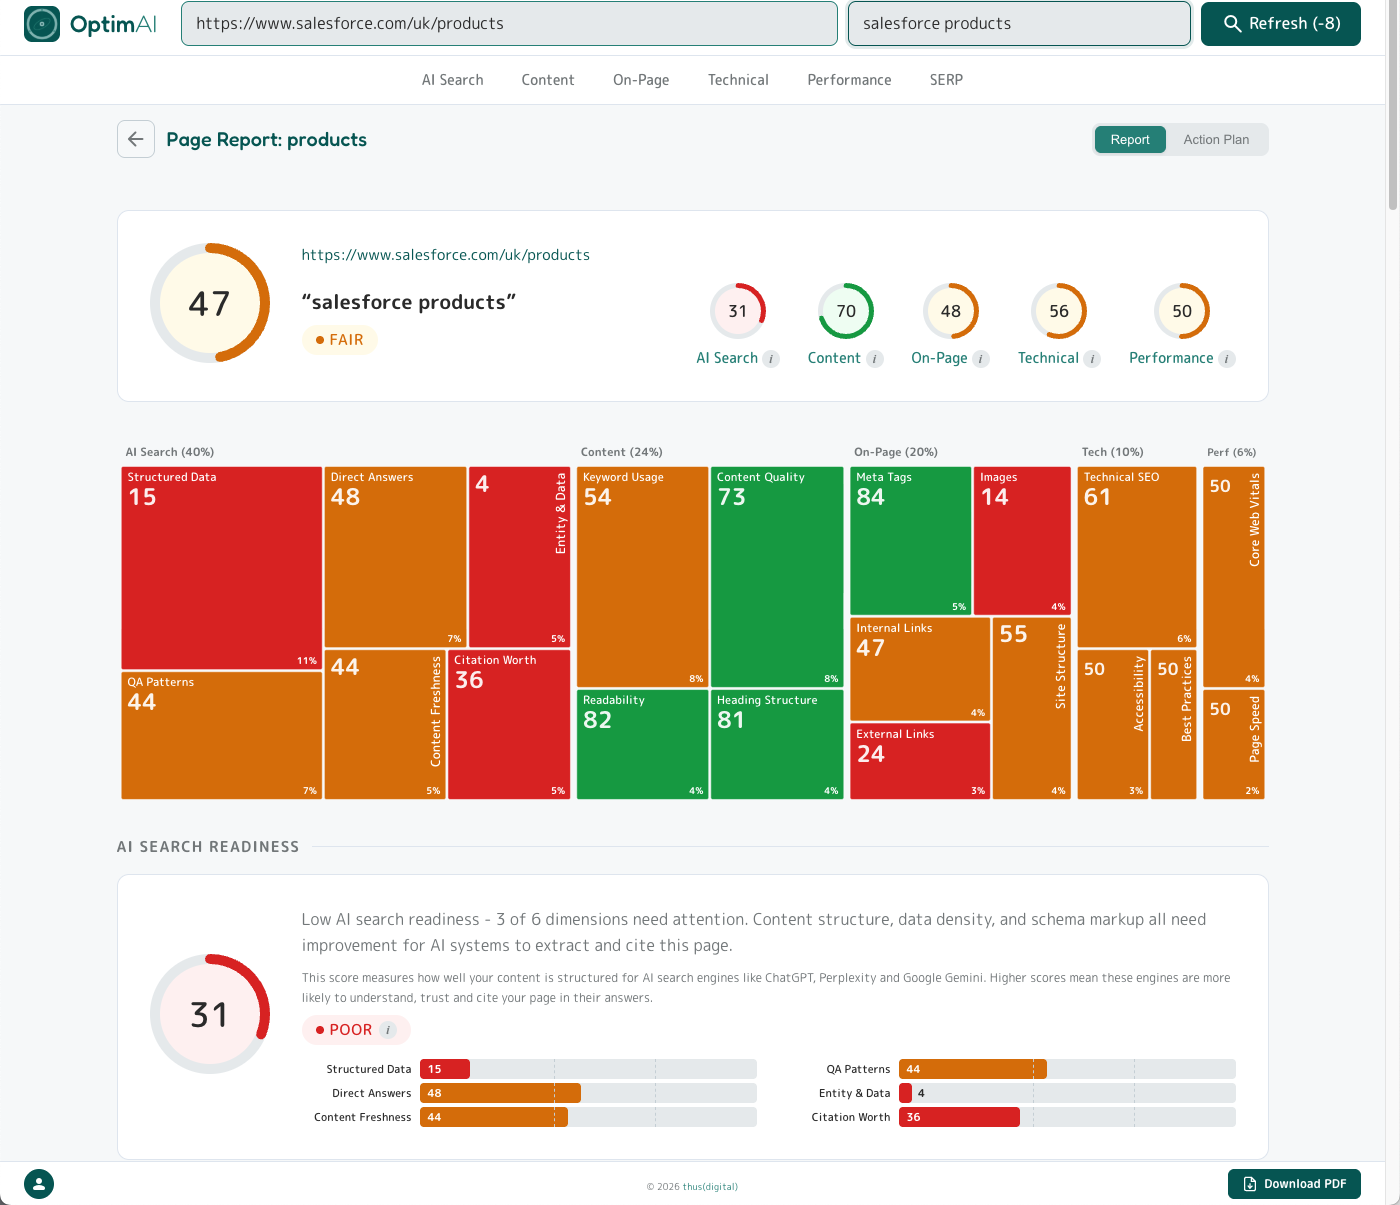The image size is (1400, 1205).
Task: Click the Citation Worth progress bar
Action: (x=1067, y=1117)
